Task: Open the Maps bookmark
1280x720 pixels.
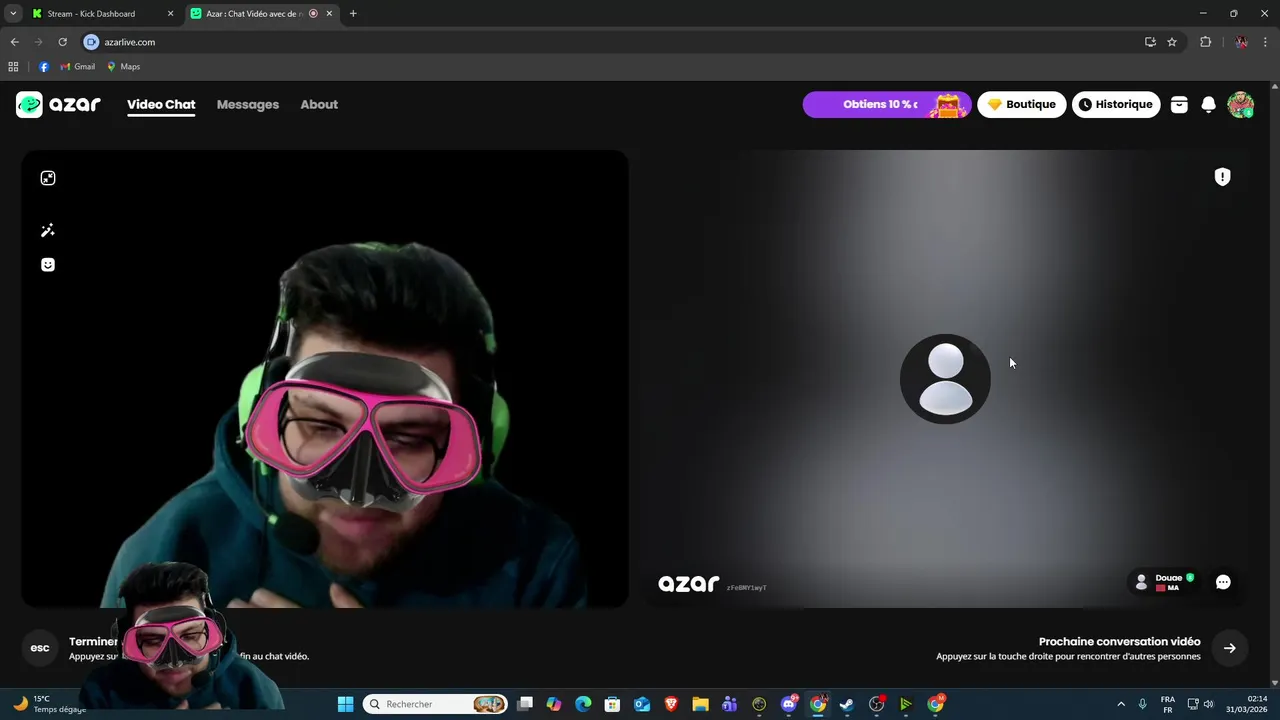Action: point(123,67)
